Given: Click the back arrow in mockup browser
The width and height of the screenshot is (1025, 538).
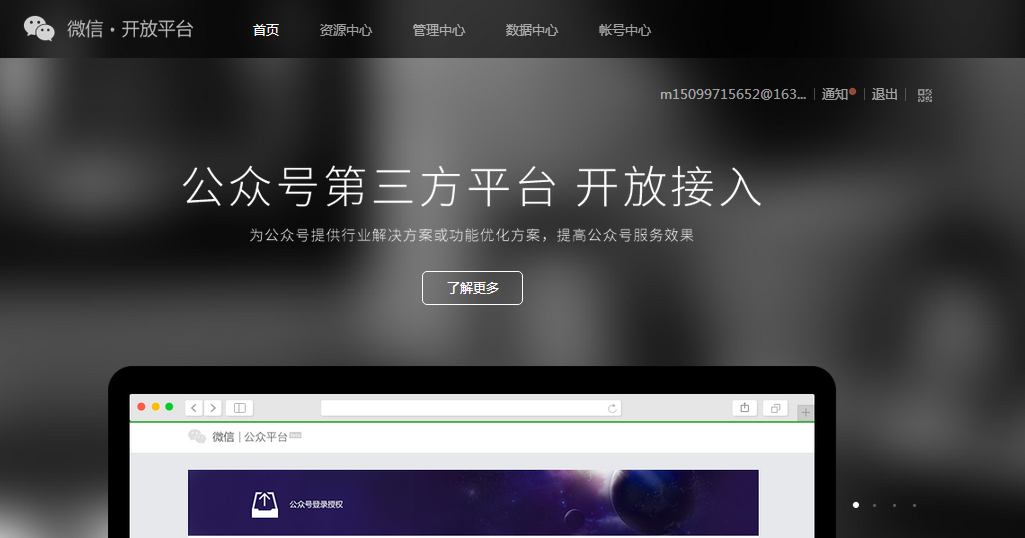Looking at the screenshot, I should click(193, 408).
